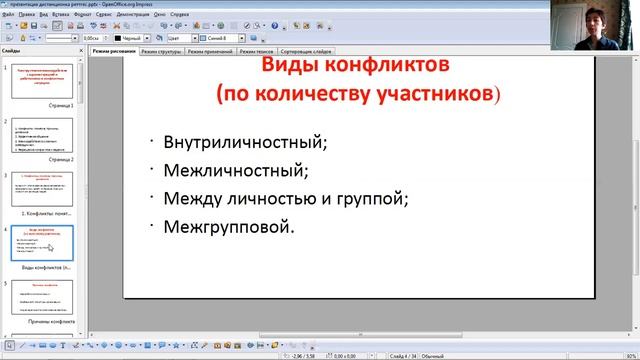
Task: Select slide 1 thumbnail in panel
Action: tap(42, 81)
